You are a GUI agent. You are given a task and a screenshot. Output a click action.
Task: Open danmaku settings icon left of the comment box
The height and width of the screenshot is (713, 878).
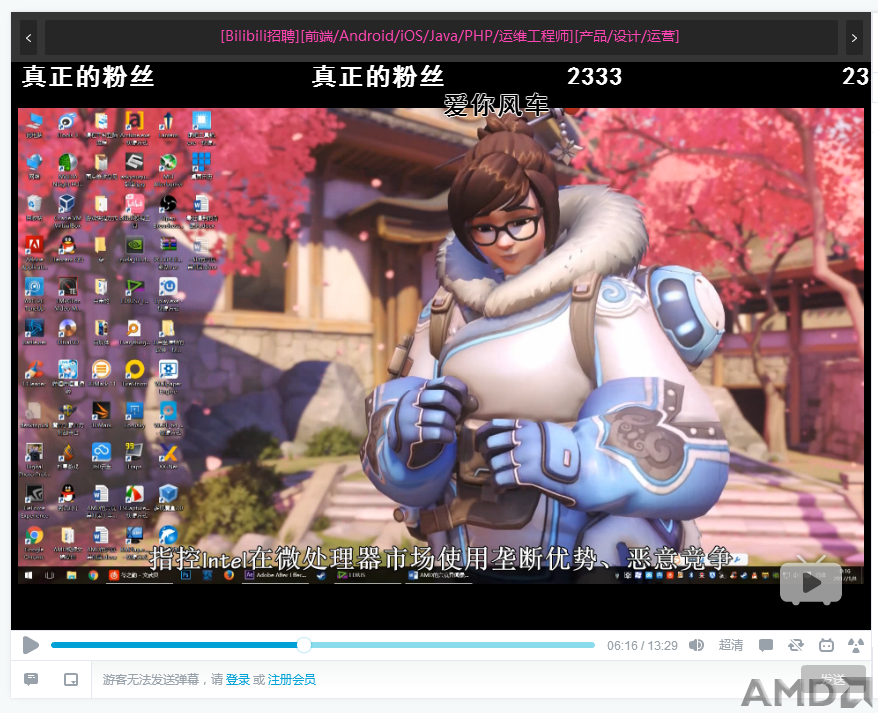pos(31,679)
